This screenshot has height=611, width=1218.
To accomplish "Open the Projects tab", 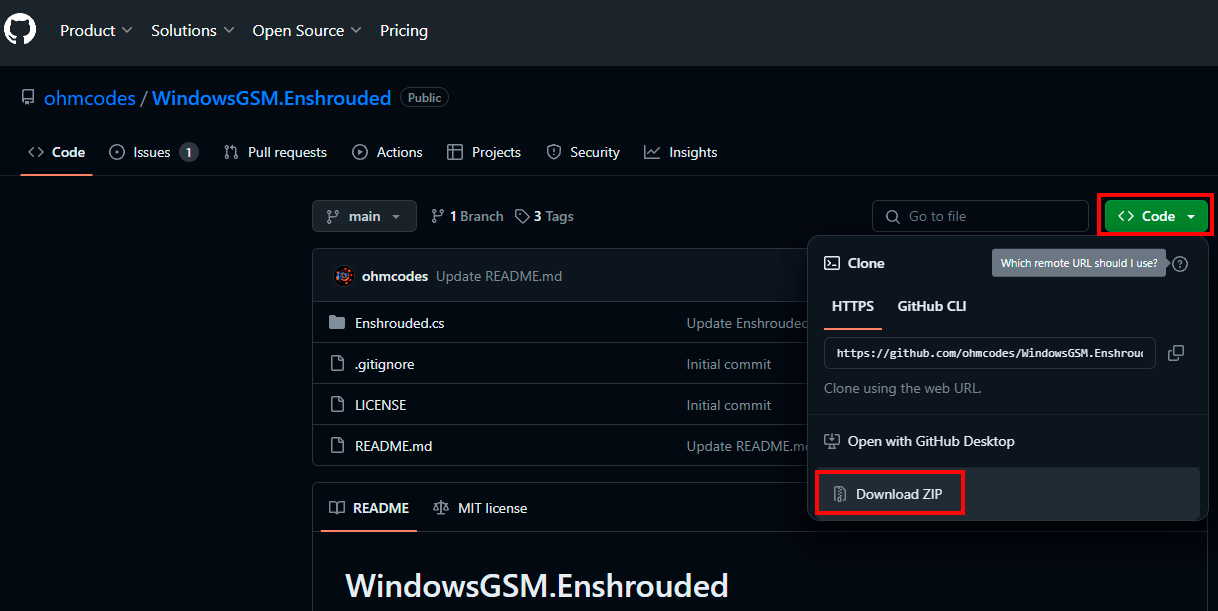I will [484, 152].
